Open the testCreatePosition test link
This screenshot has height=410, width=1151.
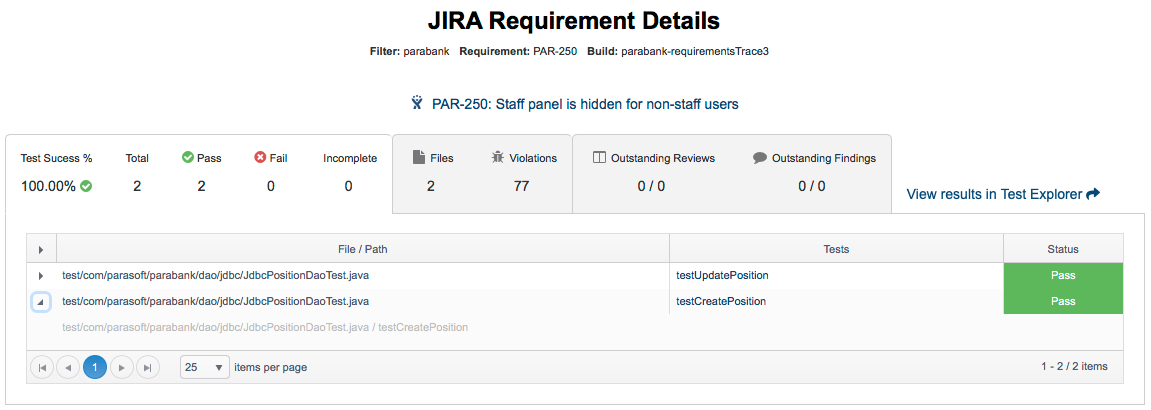coord(721,301)
